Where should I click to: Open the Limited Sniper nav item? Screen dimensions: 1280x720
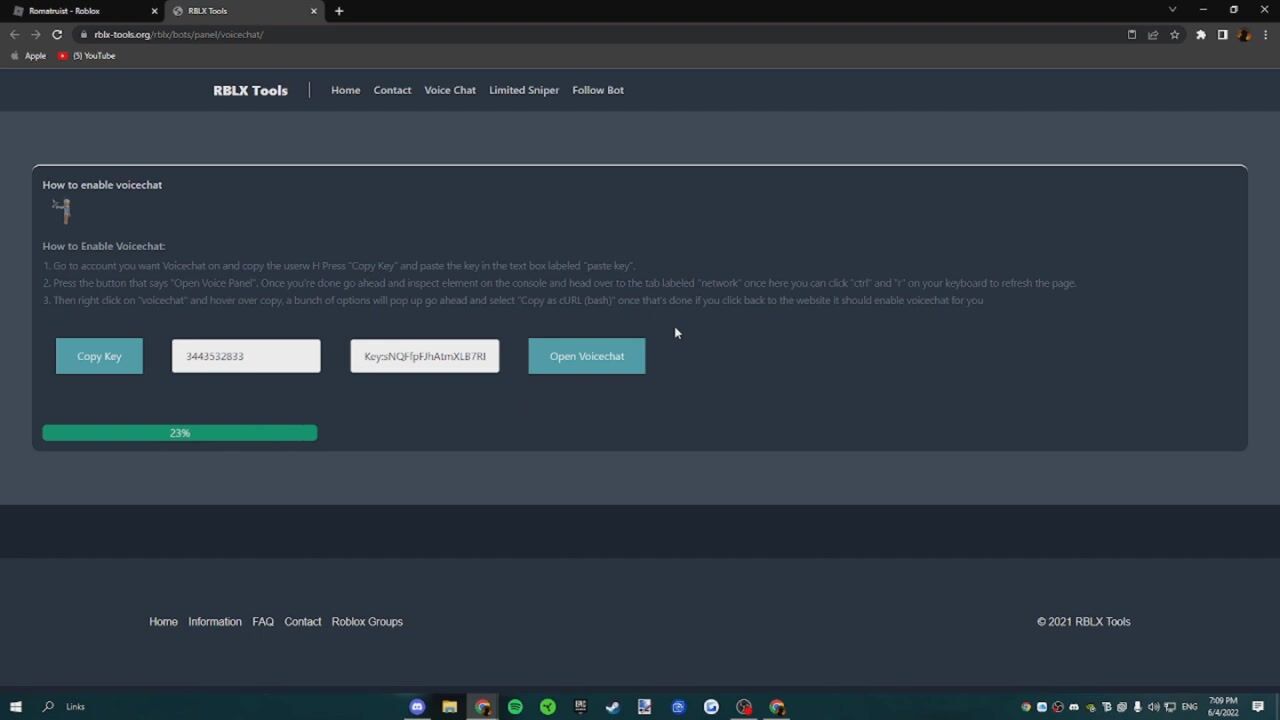[524, 90]
